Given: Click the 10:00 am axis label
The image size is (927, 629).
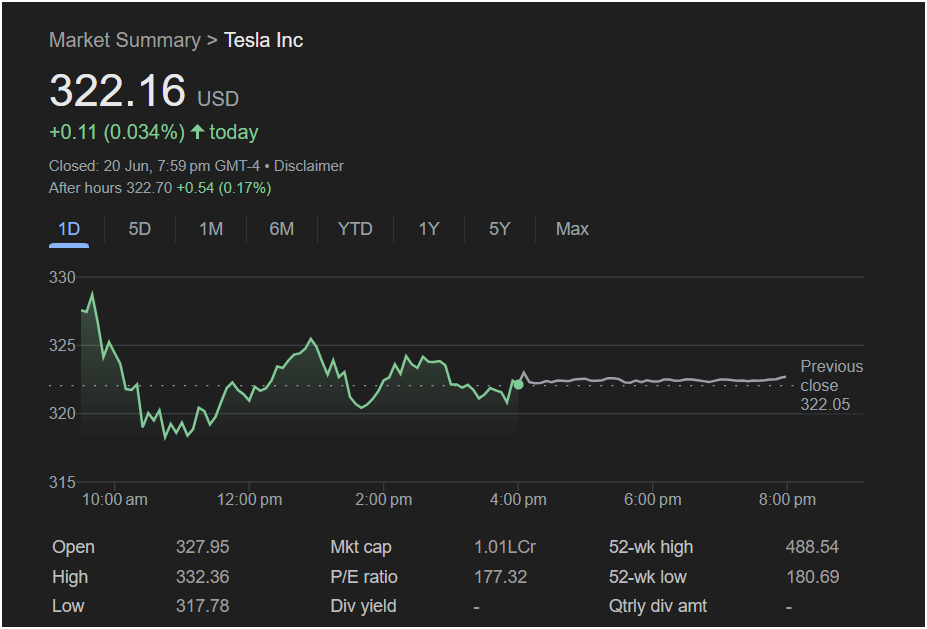Looking at the screenshot, I should click(x=115, y=500).
